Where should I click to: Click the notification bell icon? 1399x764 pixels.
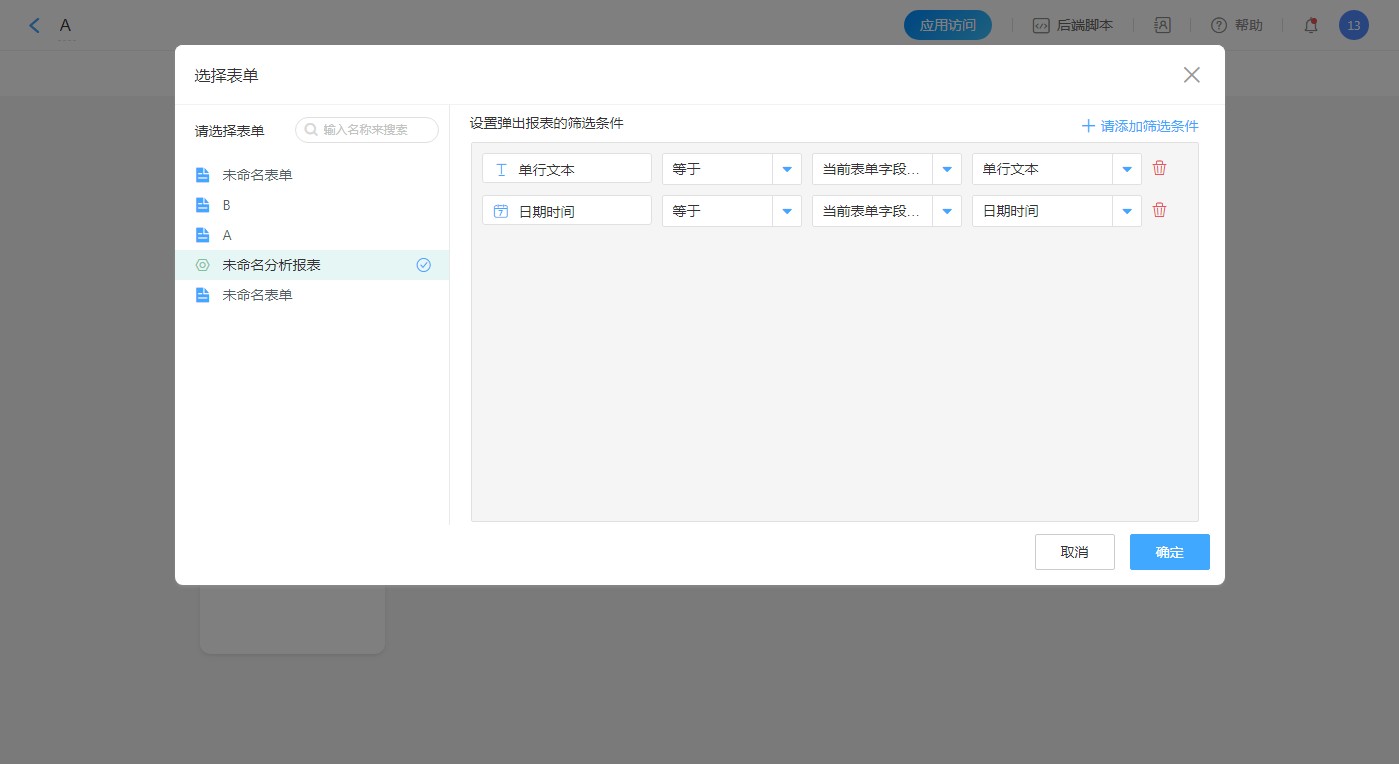click(1310, 26)
